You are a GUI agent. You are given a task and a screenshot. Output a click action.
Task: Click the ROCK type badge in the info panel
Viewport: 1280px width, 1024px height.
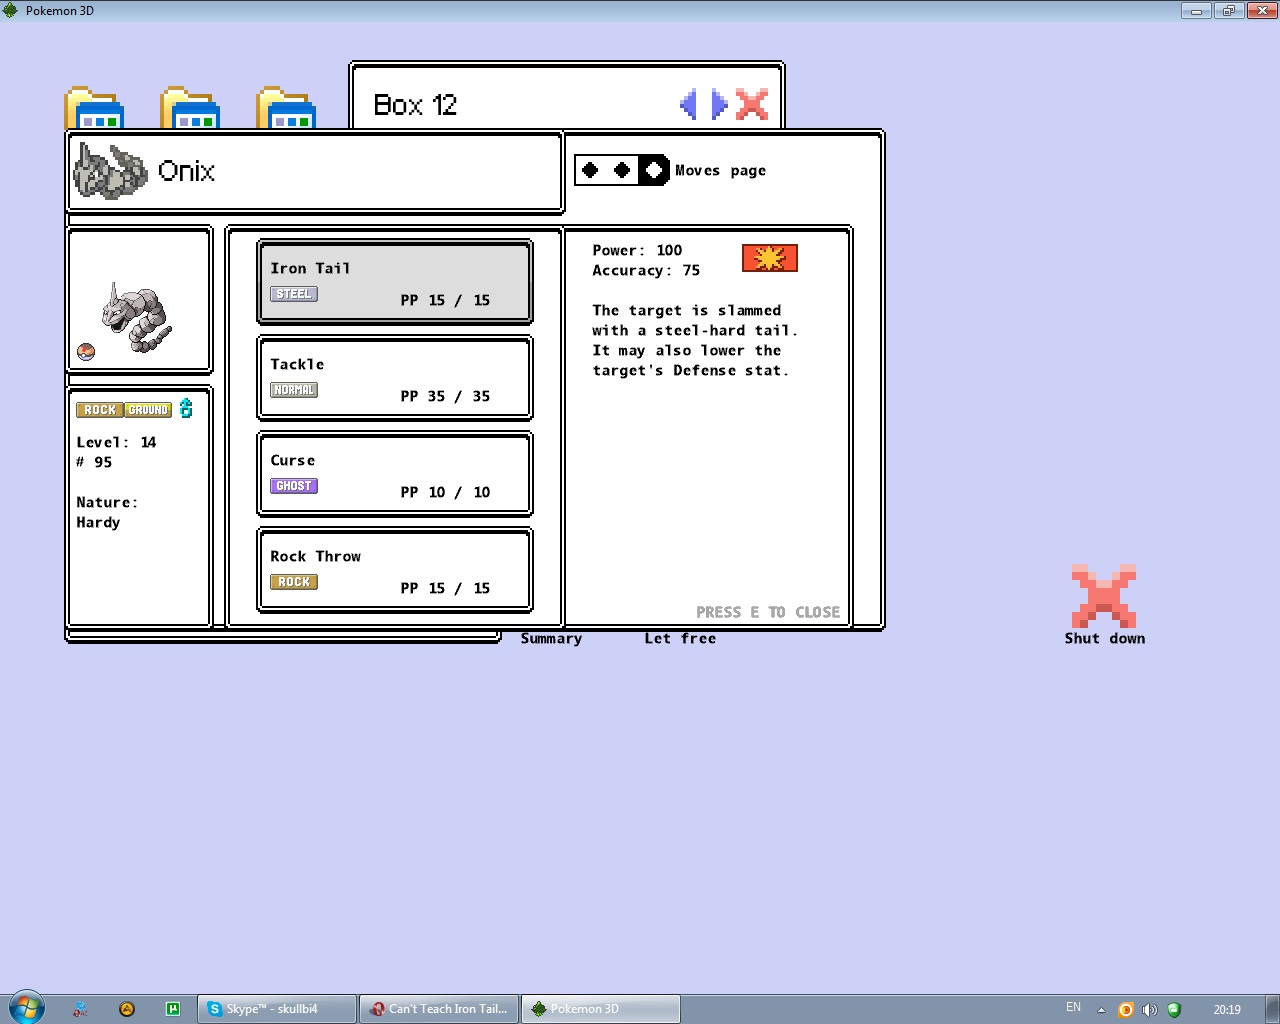[x=100, y=410]
